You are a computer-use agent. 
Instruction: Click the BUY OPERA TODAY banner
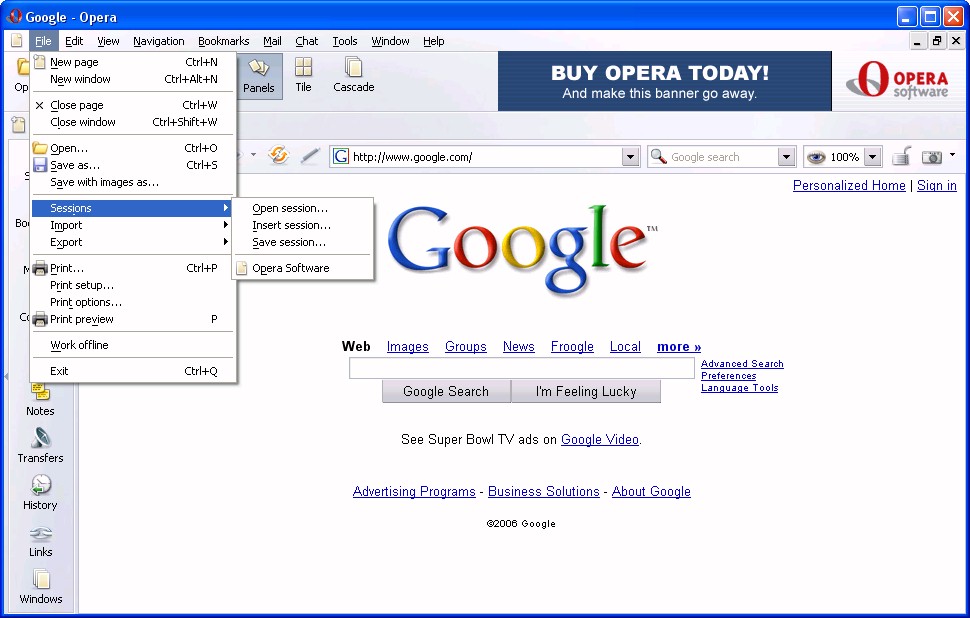pyautogui.click(x=664, y=81)
